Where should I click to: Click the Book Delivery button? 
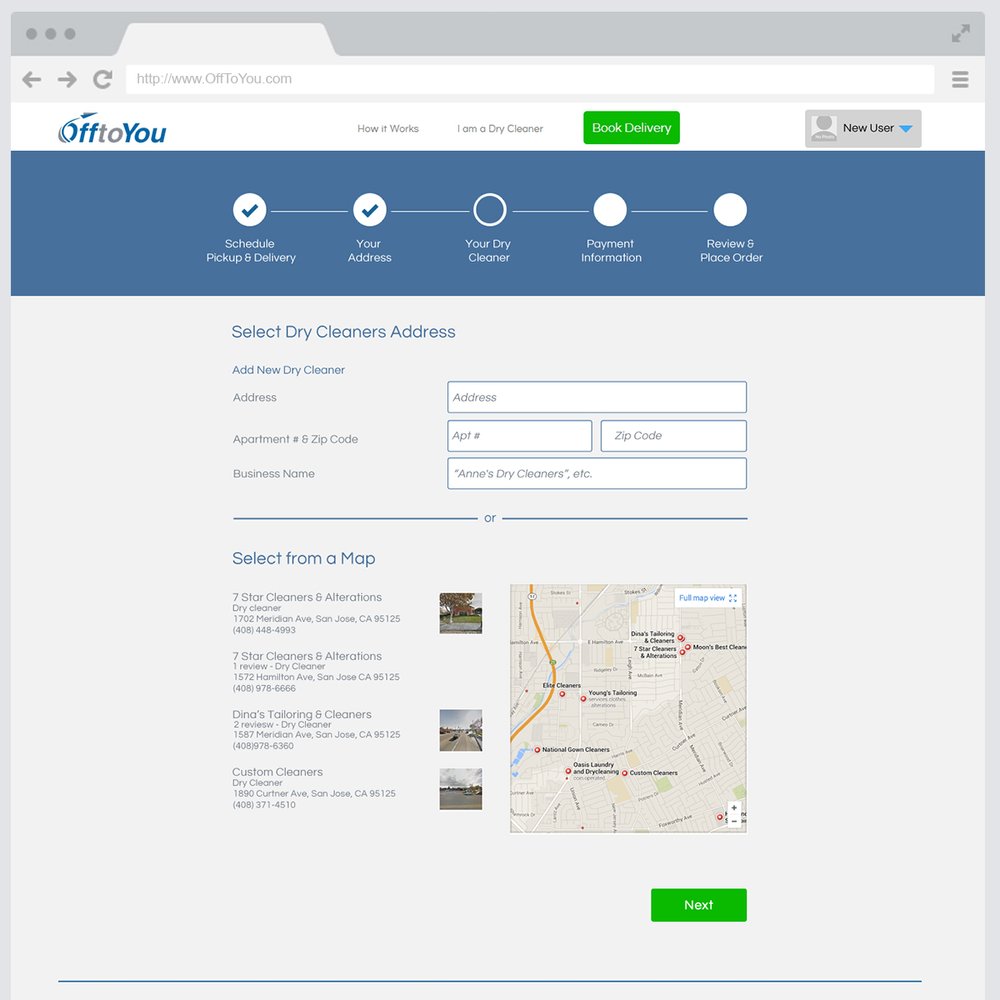[631, 128]
